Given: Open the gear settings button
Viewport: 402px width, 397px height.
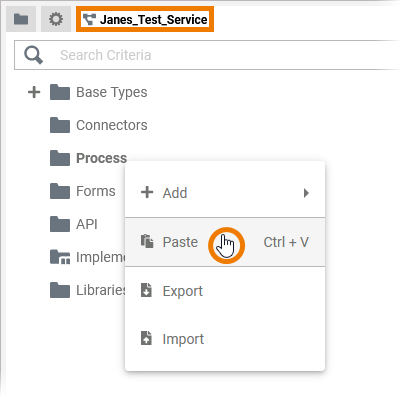Looking at the screenshot, I should [56, 19].
